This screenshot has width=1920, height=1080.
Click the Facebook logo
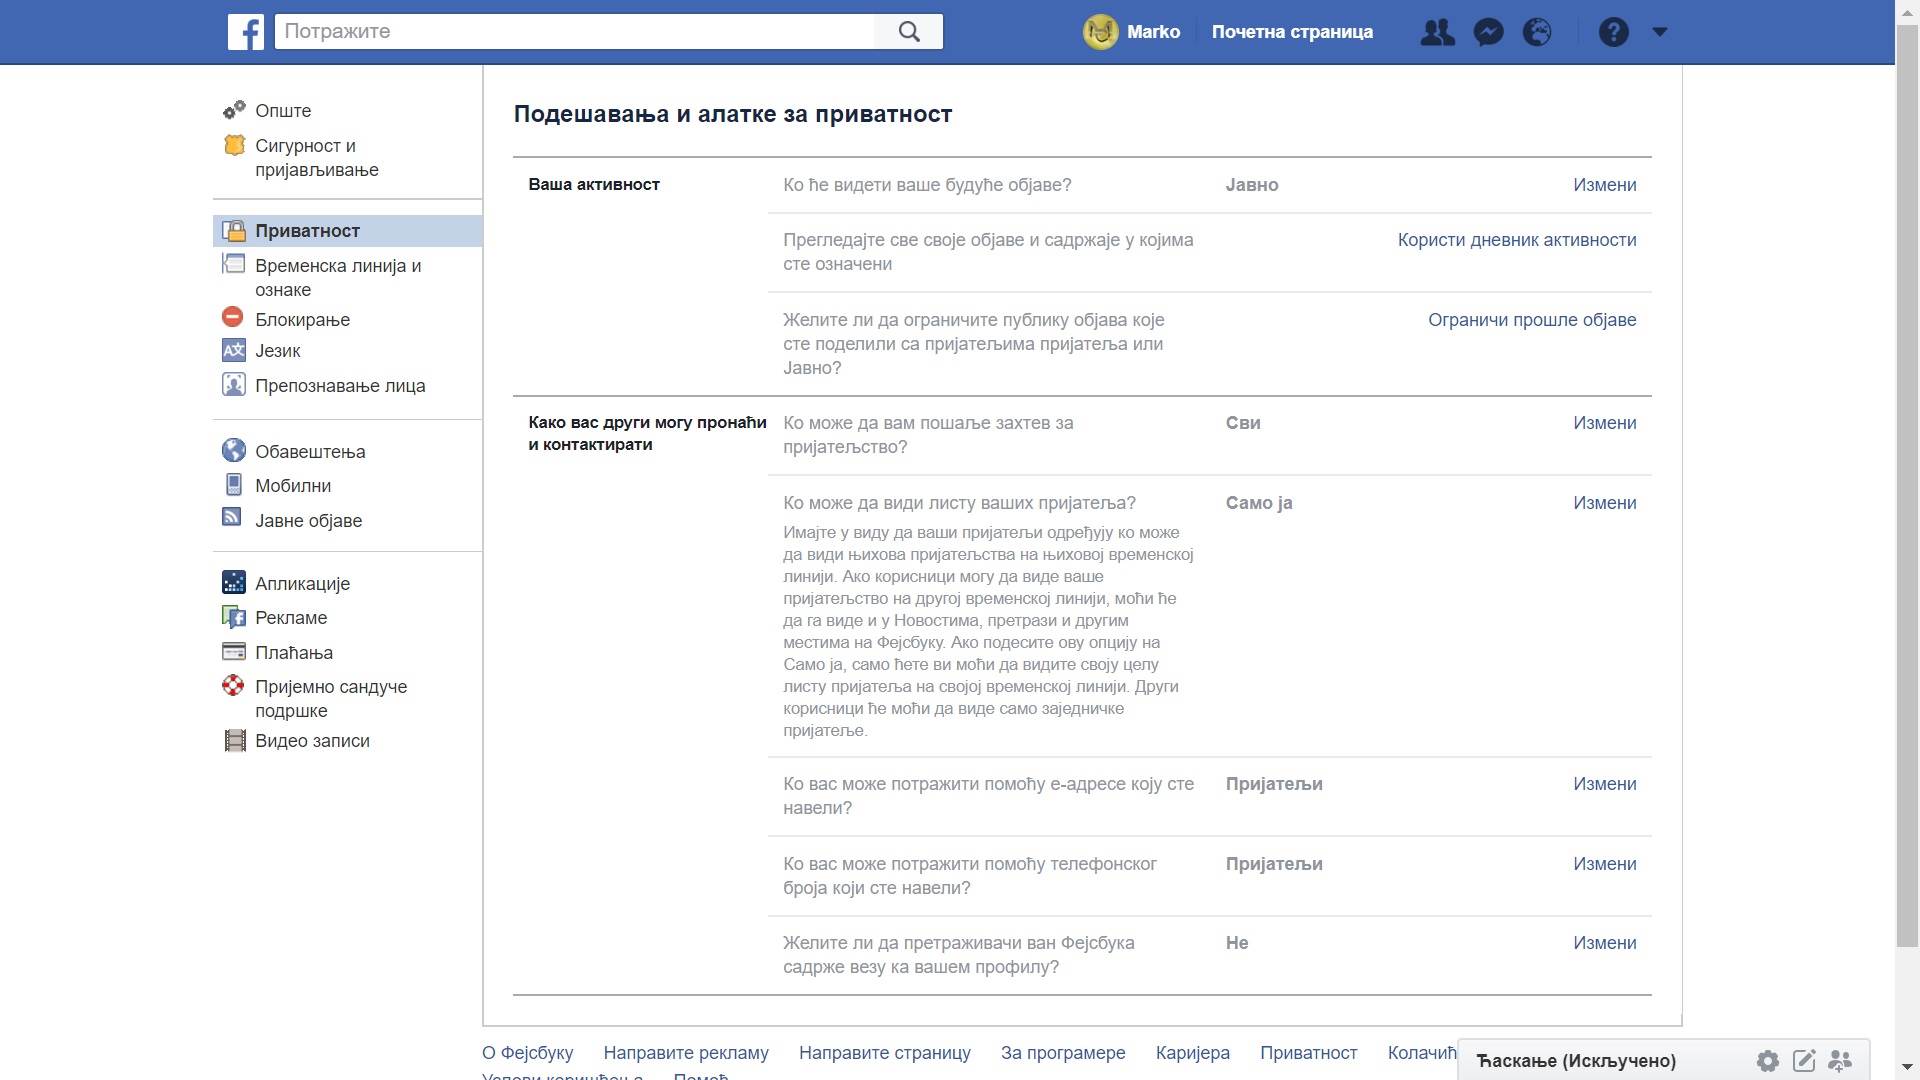pyautogui.click(x=246, y=31)
